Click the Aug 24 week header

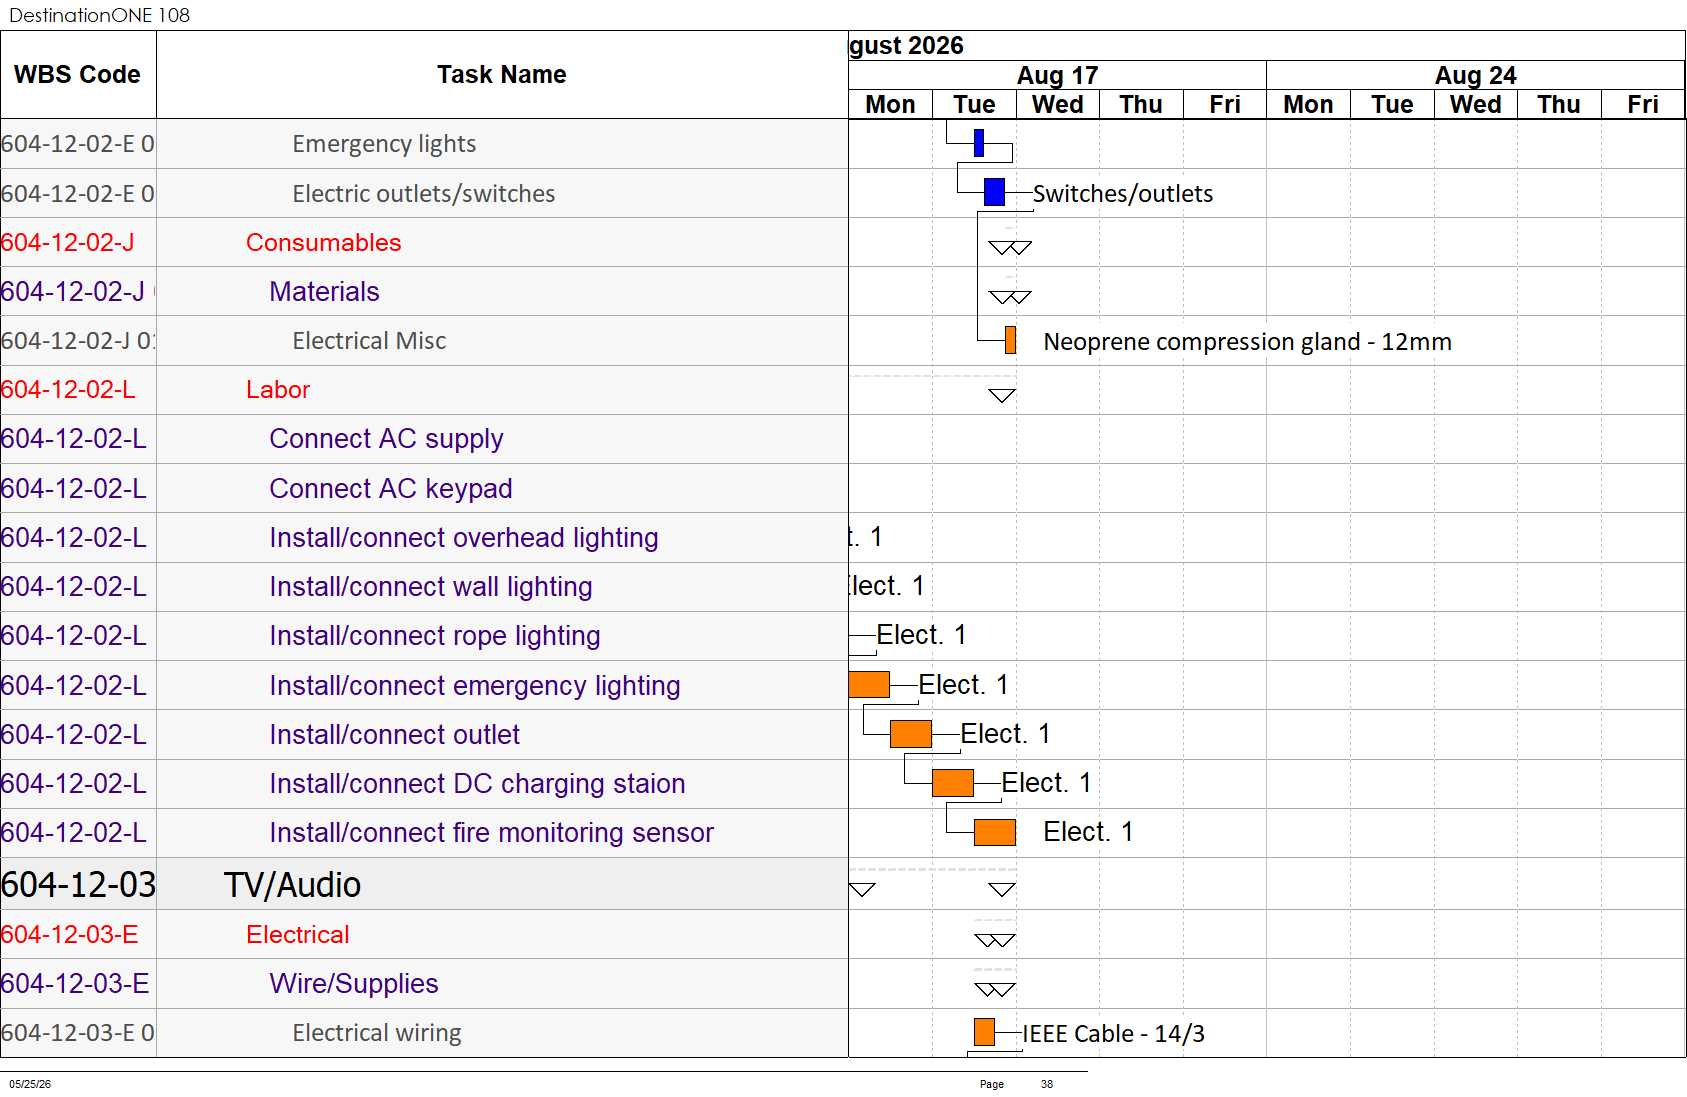pyautogui.click(x=1475, y=75)
